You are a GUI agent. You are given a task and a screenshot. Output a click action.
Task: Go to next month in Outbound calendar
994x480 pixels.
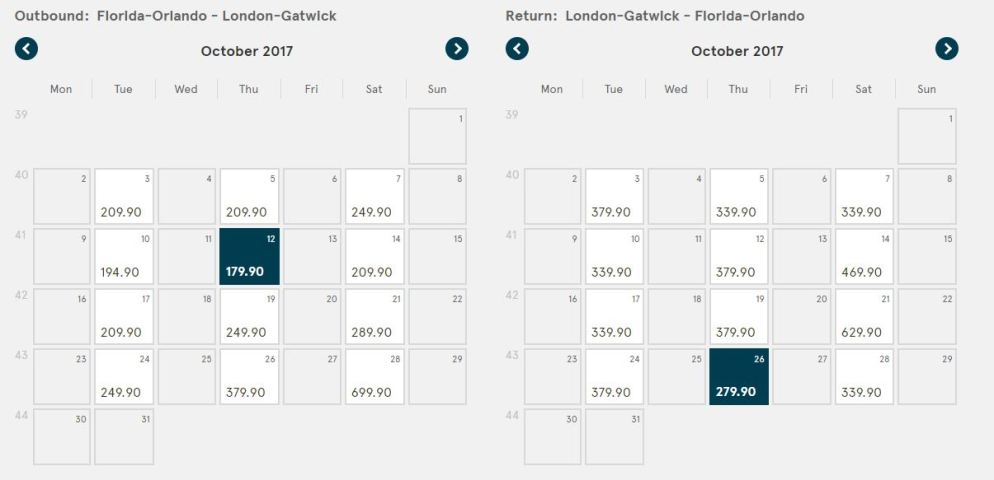[x=457, y=49]
